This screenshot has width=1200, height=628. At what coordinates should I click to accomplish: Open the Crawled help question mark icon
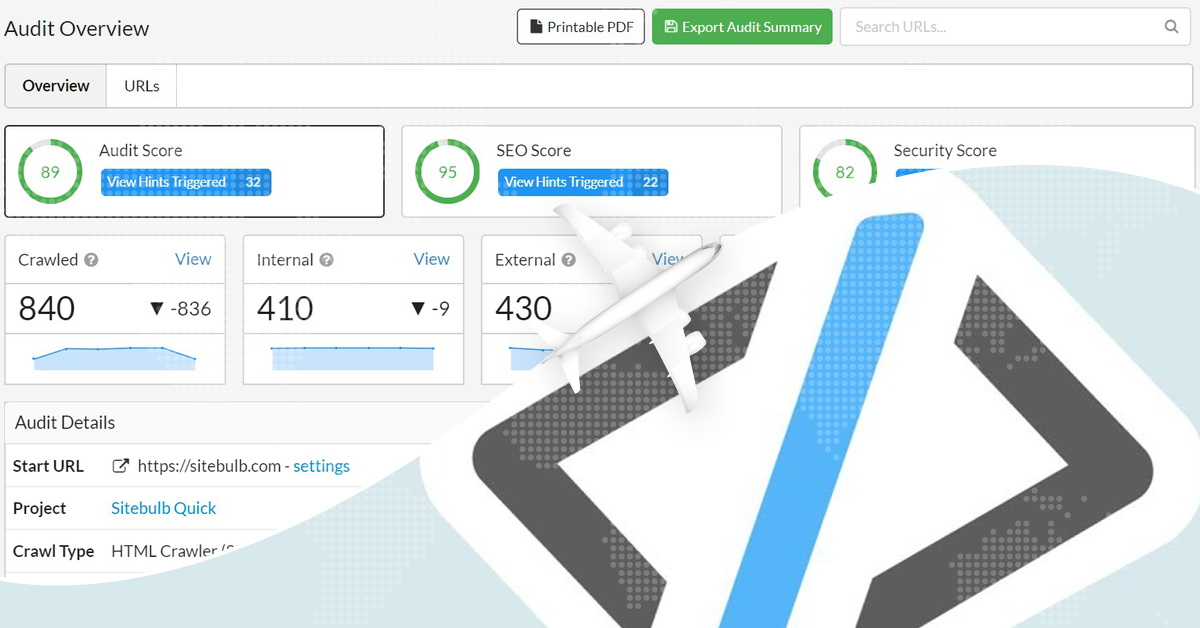coord(91,259)
